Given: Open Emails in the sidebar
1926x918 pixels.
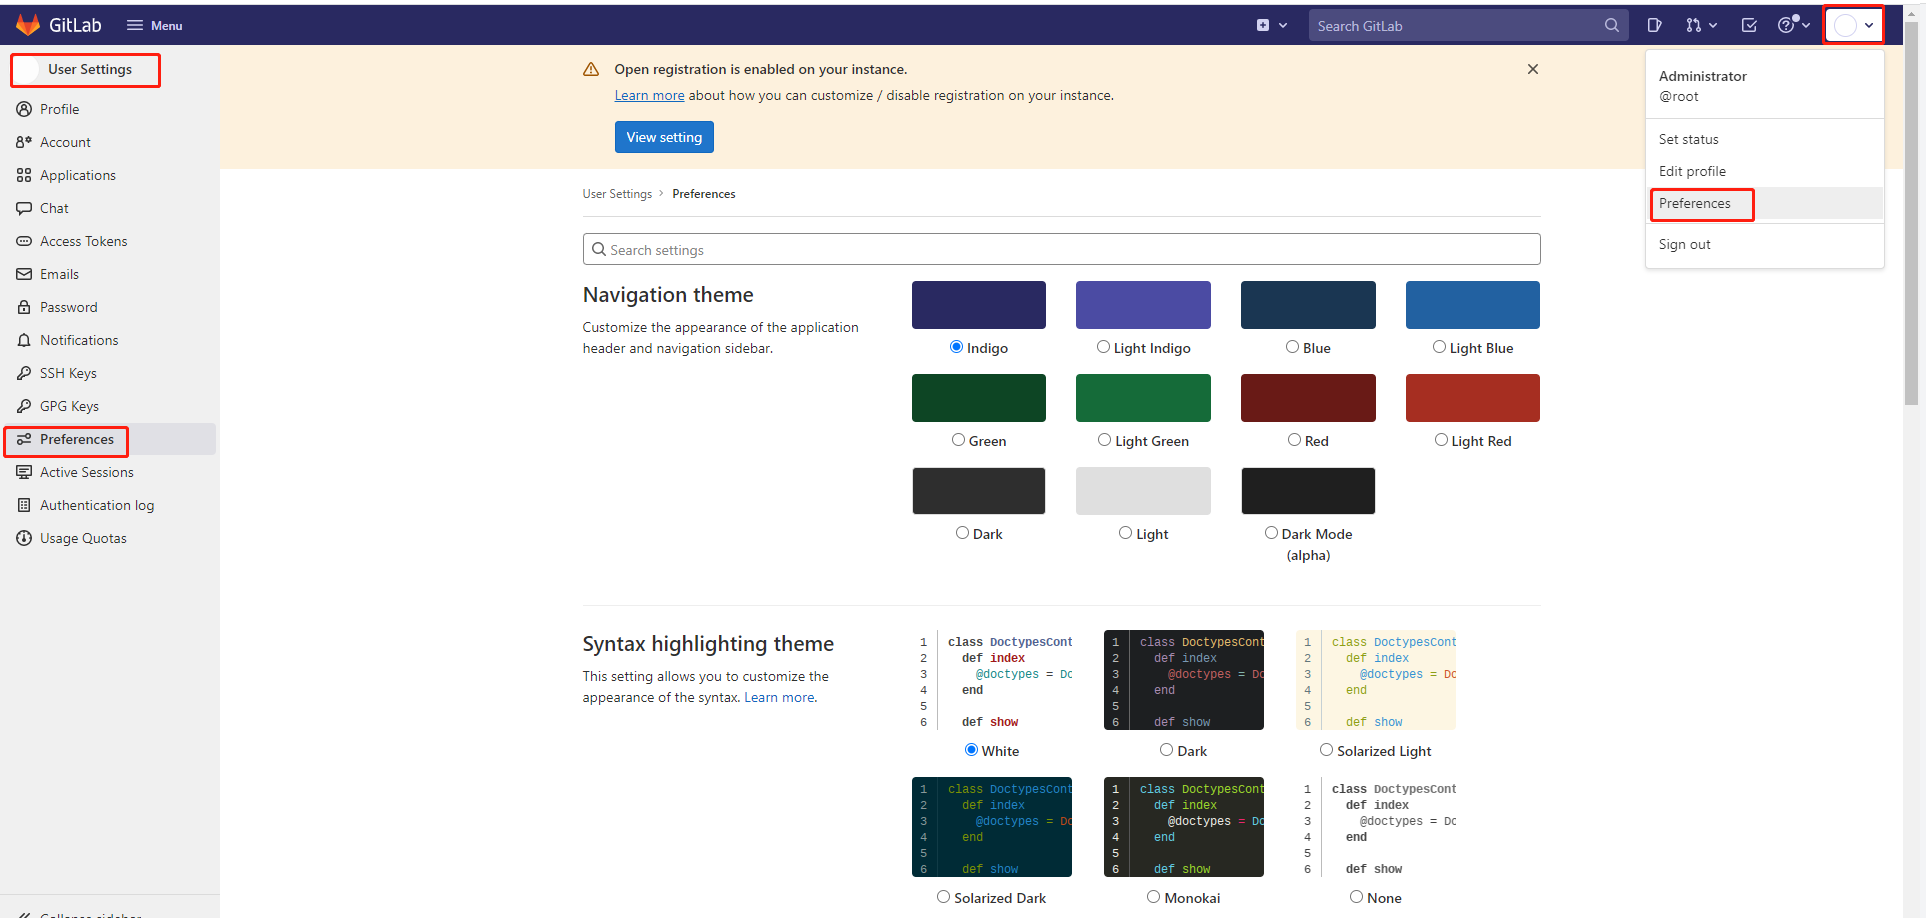Looking at the screenshot, I should pos(59,274).
